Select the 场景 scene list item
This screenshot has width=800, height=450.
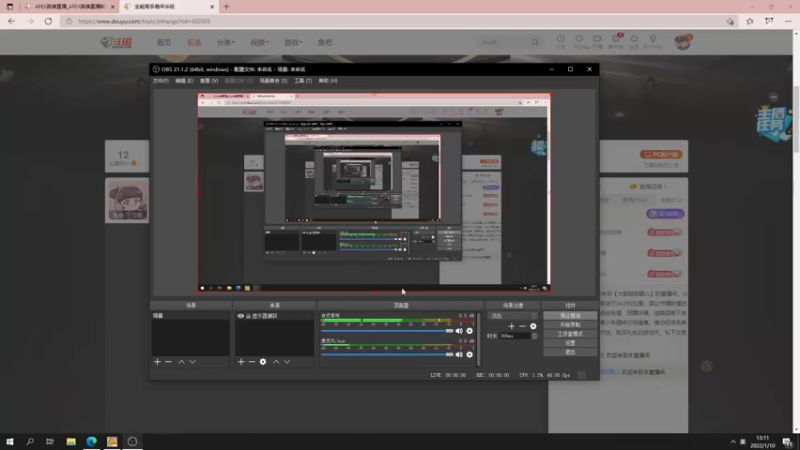(190, 316)
